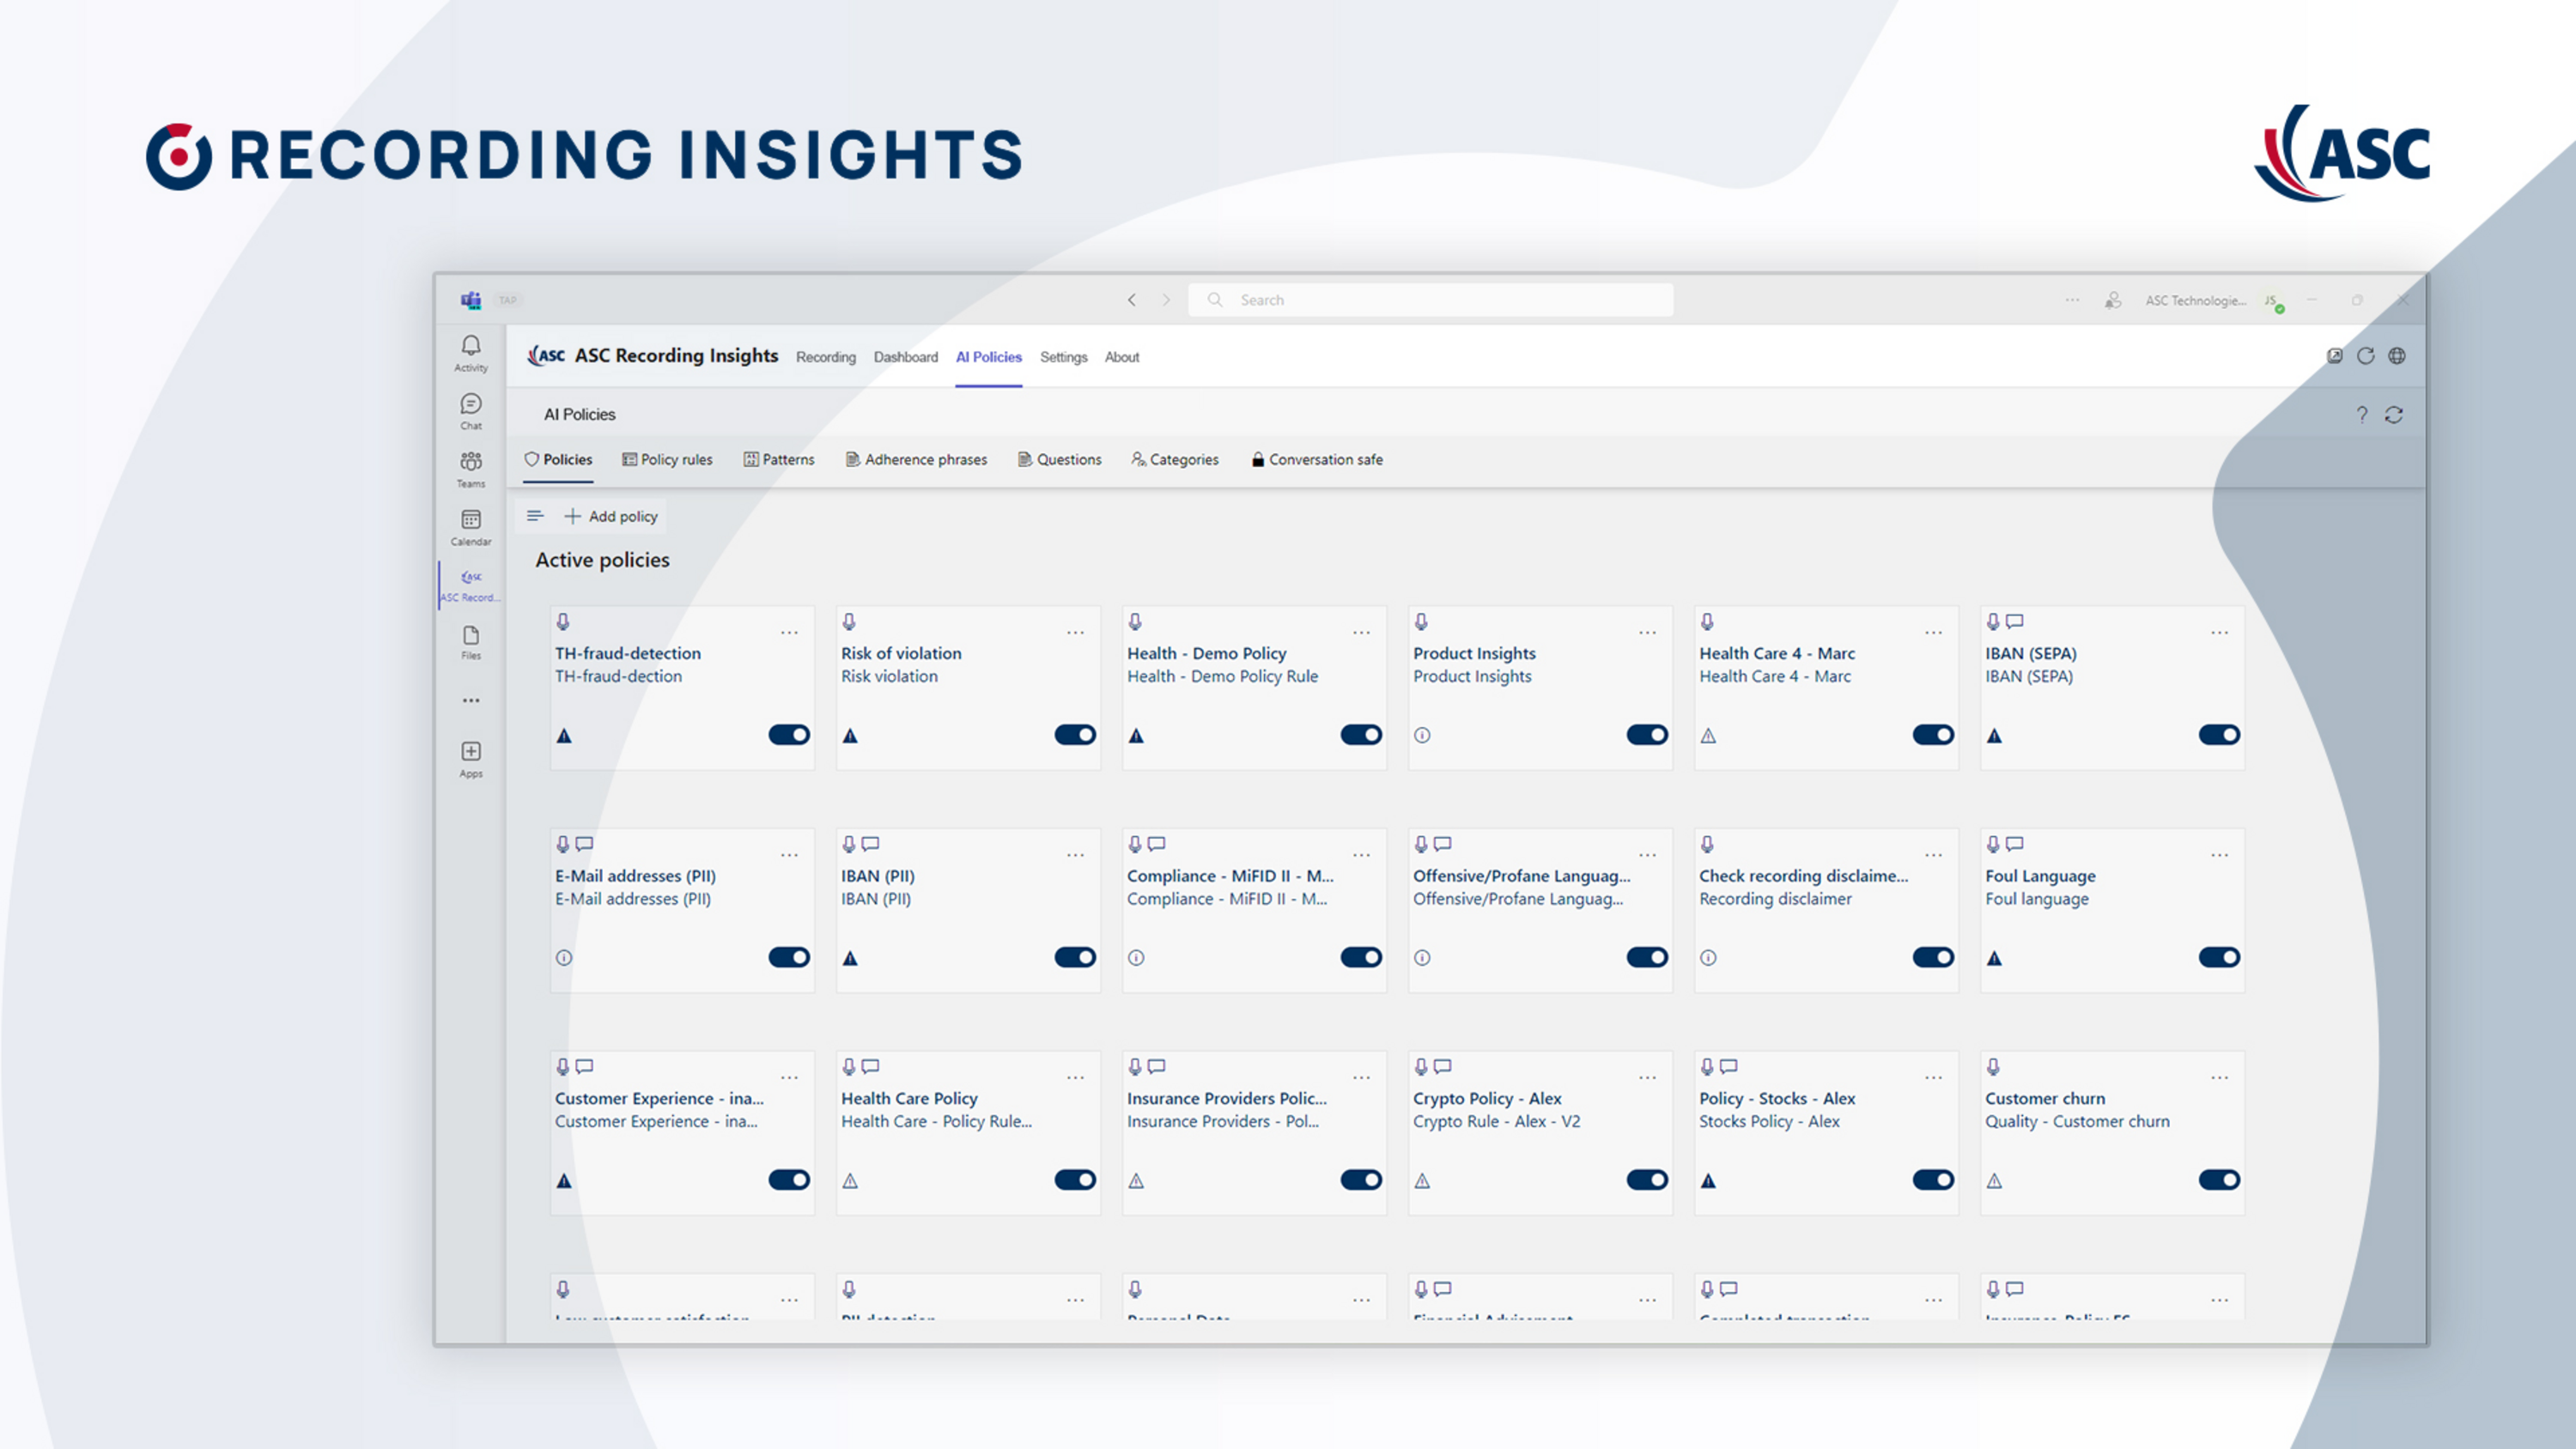The image size is (2576, 1449).
Task: Disable the TH-fraud-detection policy toggle
Action: (x=789, y=734)
